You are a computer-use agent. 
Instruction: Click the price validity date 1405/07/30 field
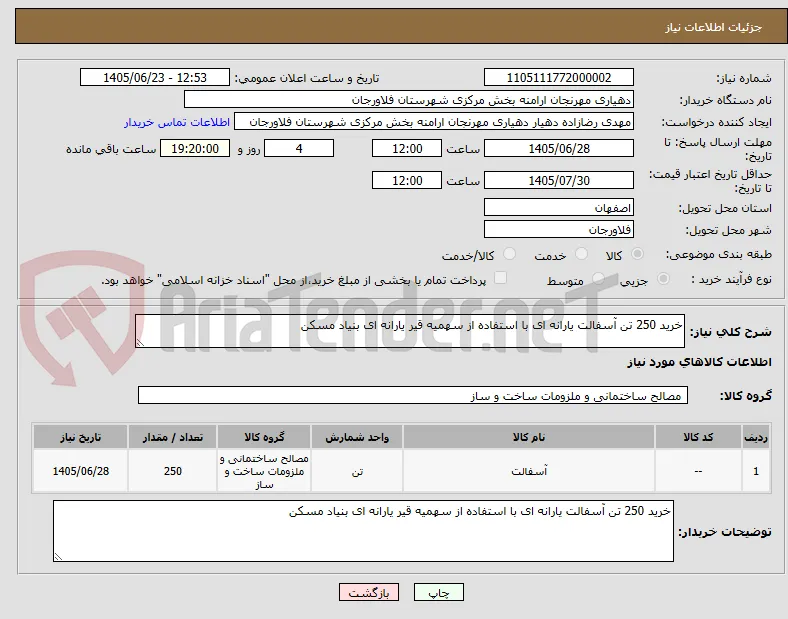[x=558, y=180]
